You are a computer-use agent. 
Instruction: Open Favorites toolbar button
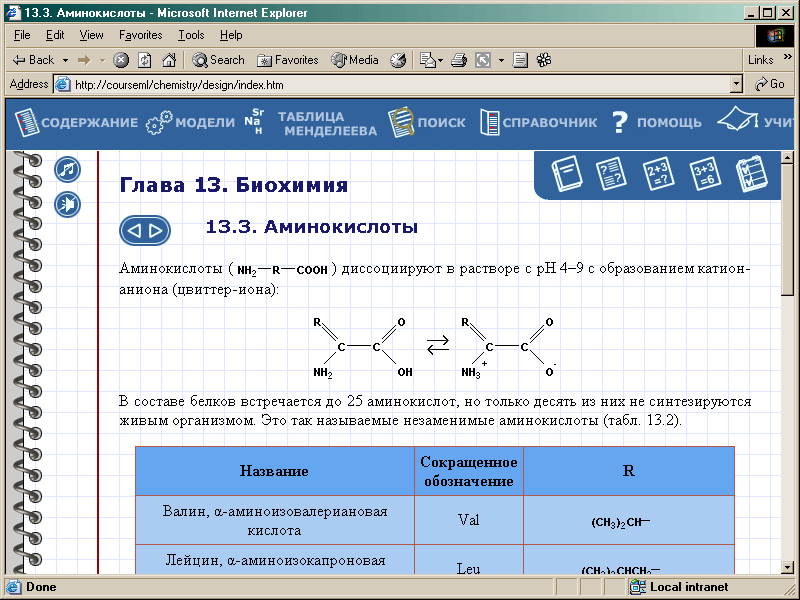(288, 60)
